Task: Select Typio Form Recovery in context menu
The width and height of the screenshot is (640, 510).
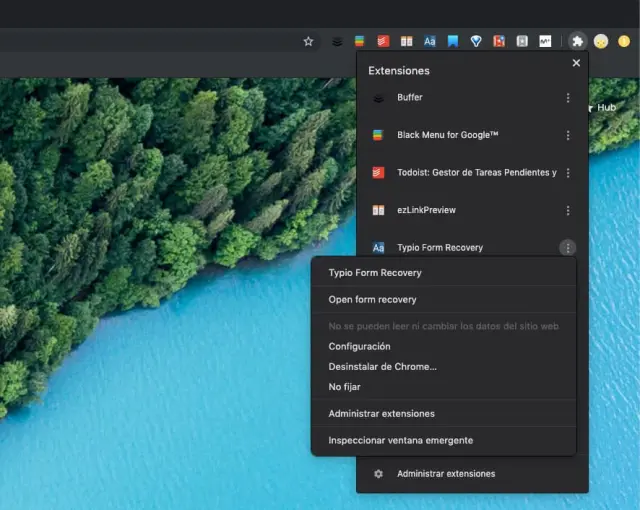Action: tap(444, 273)
